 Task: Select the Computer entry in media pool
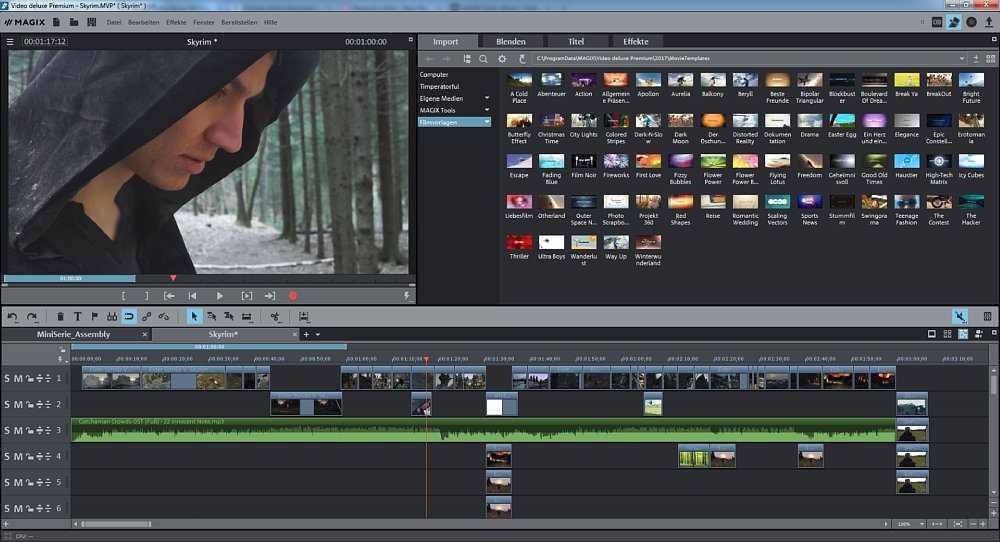(x=434, y=75)
